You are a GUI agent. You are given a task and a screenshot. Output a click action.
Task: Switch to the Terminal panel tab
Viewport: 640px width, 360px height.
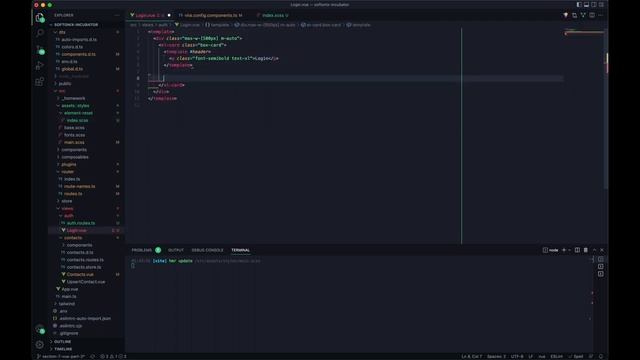coord(240,250)
